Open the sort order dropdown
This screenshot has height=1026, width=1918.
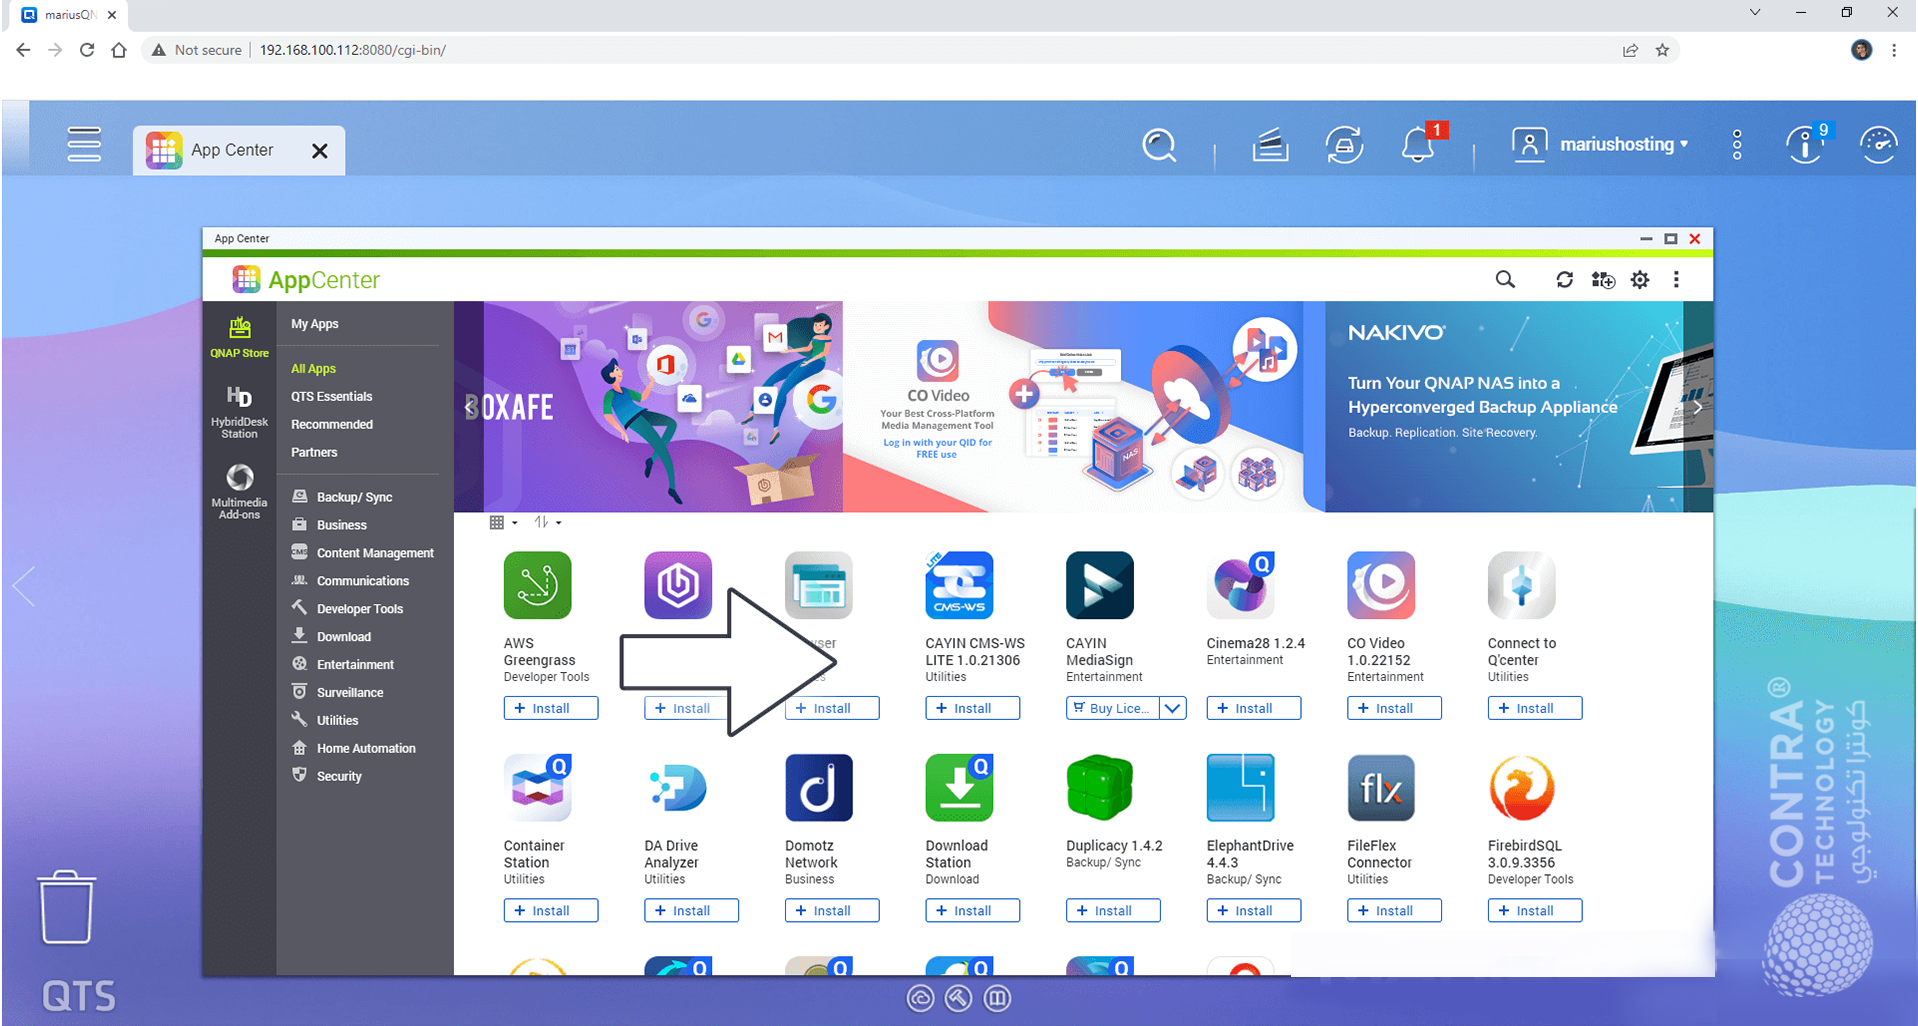tap(547, 522)
